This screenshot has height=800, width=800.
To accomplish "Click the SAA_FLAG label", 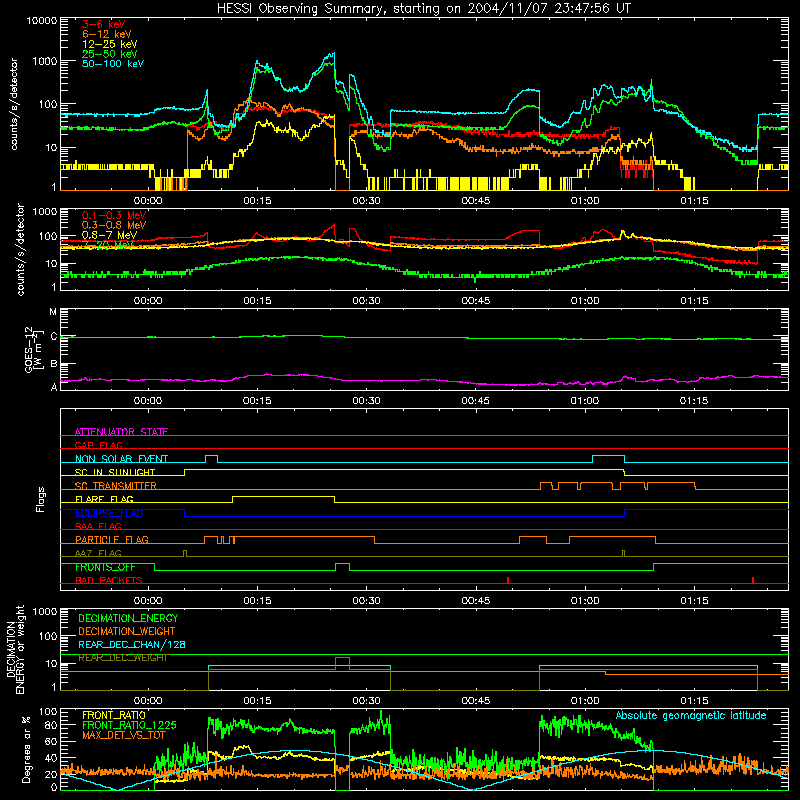I will click(98, 526).
